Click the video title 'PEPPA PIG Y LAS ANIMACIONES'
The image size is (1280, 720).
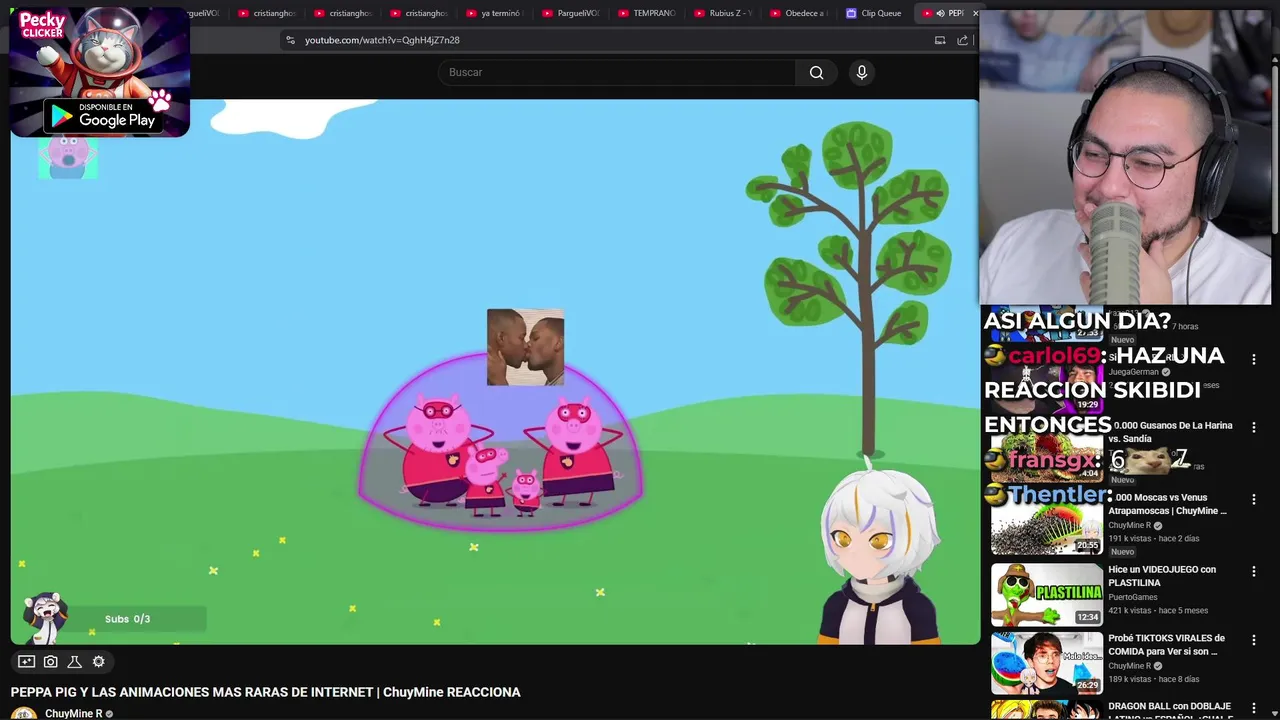(265, 692)
